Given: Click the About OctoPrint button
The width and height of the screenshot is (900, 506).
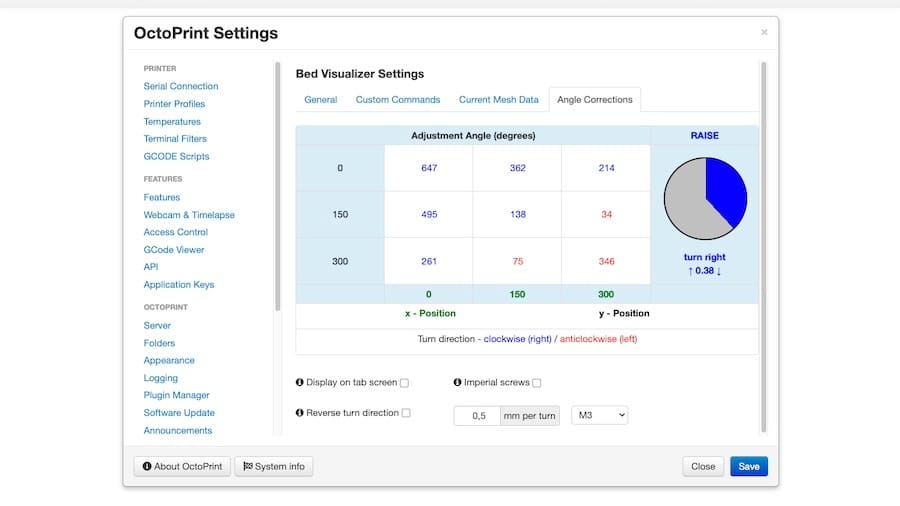Looking at the screenshot, I should (x=182, y=466).
